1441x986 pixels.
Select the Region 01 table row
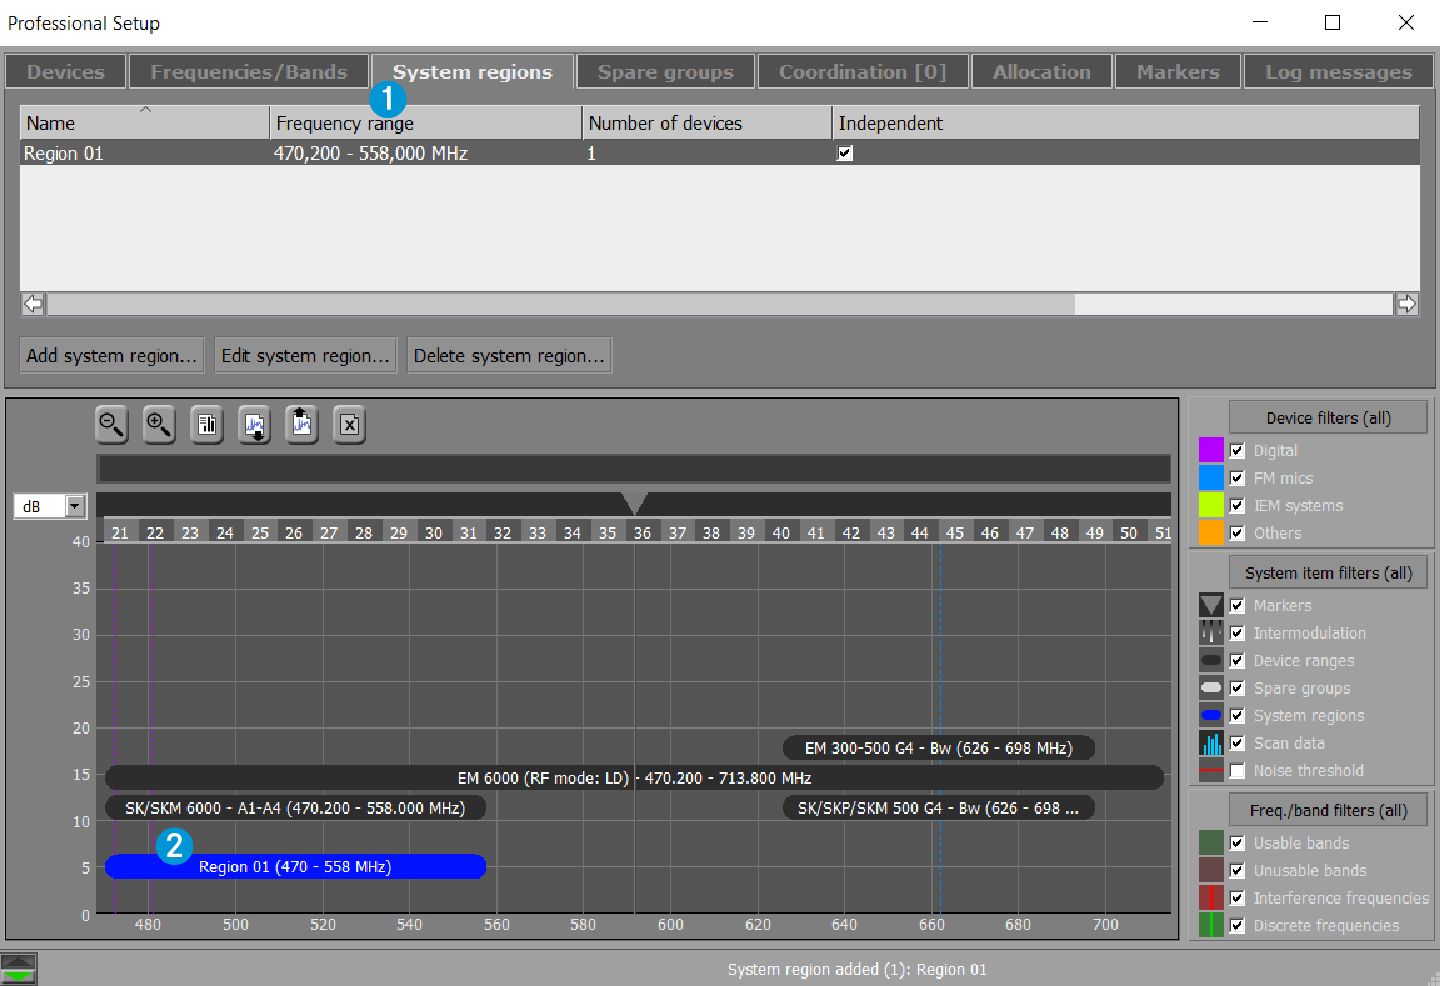(720, 153)
